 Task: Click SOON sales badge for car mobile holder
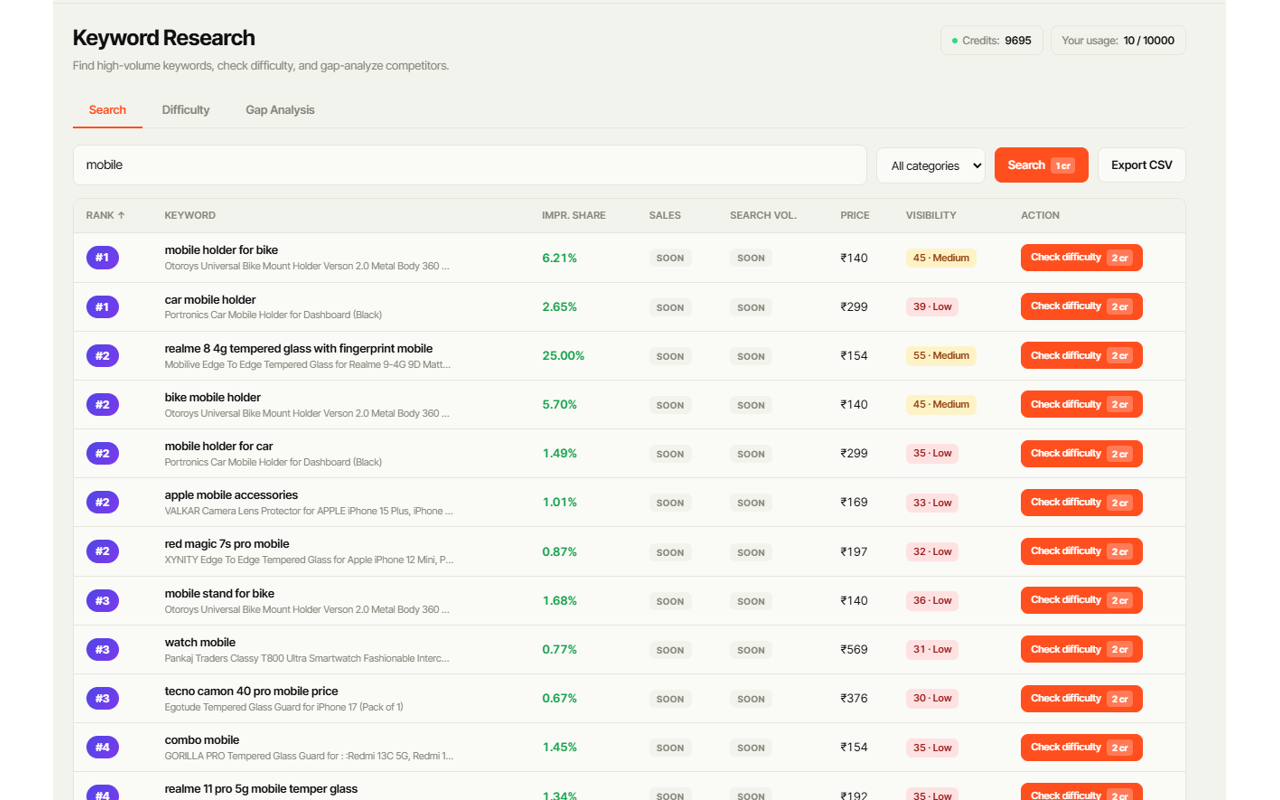click(x=670, y=307)
